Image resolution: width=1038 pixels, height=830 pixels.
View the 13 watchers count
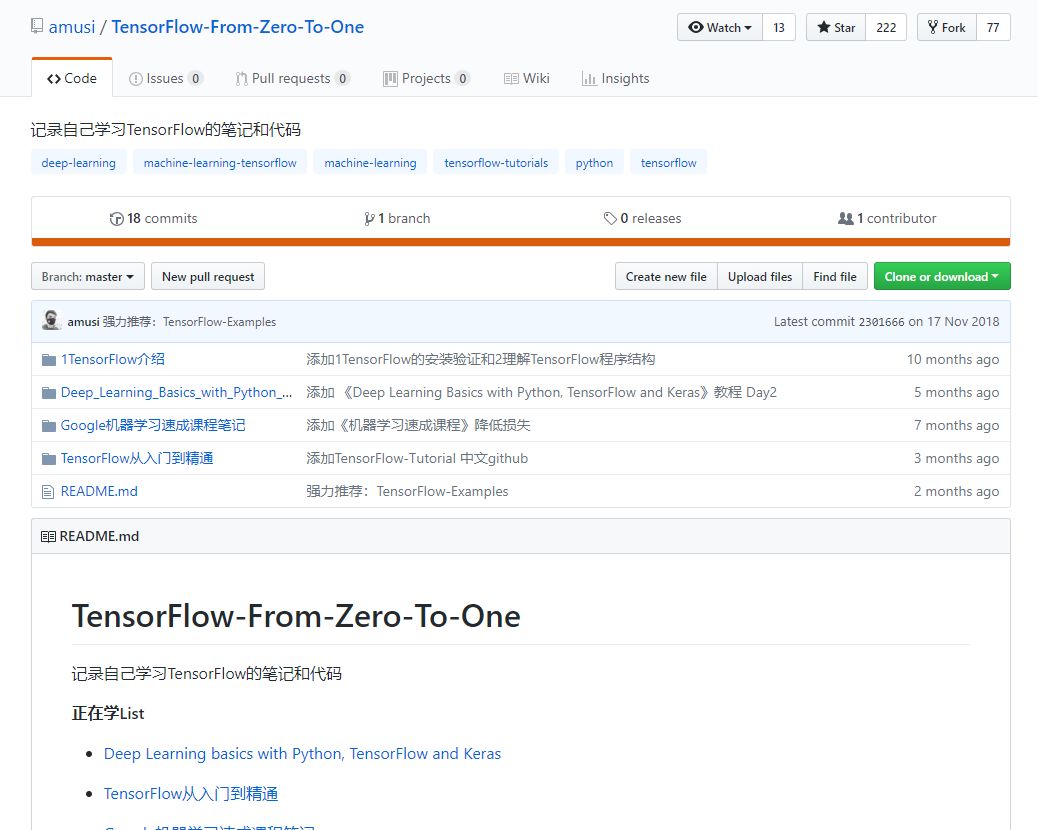click(x=779, y=28)
